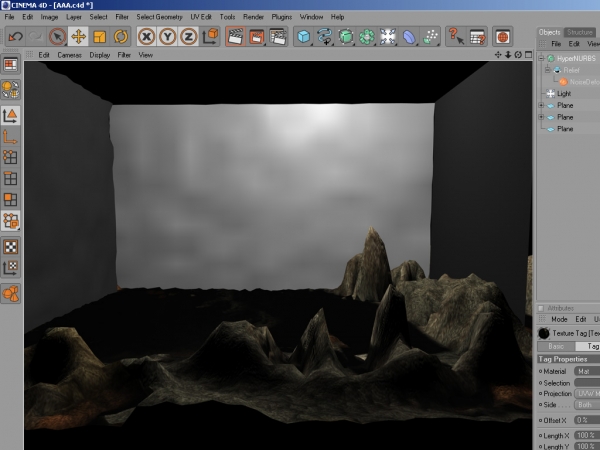Collapse the HyperNURBS tree node
Image resolution: width=600 pixels, height=450 pixels.
coord(541,58)
